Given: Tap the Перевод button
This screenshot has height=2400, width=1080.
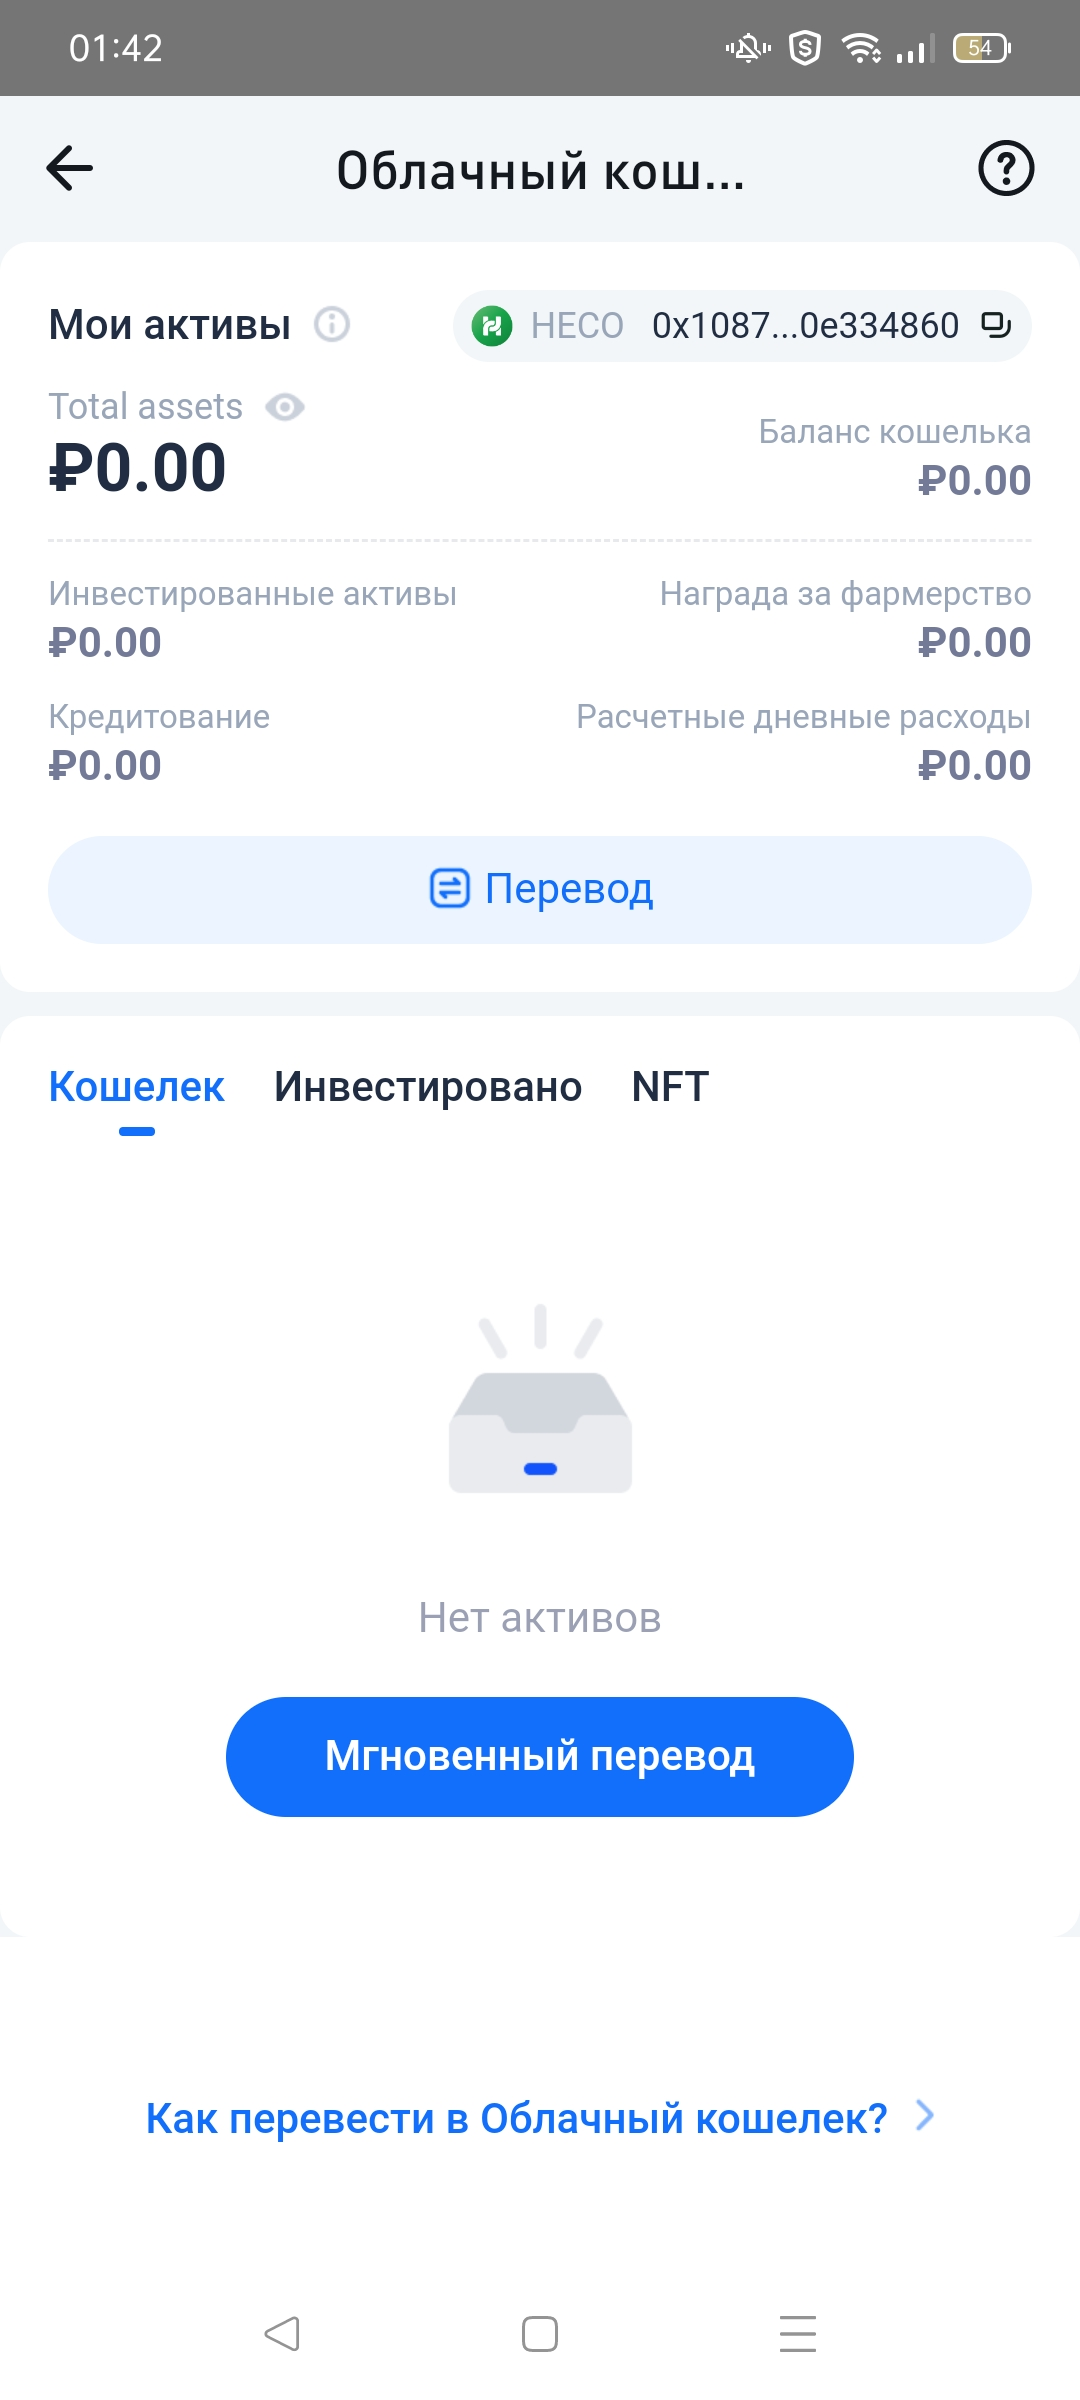Looking at the screenshot, I should pyautogui.click(x=540, y=890).
